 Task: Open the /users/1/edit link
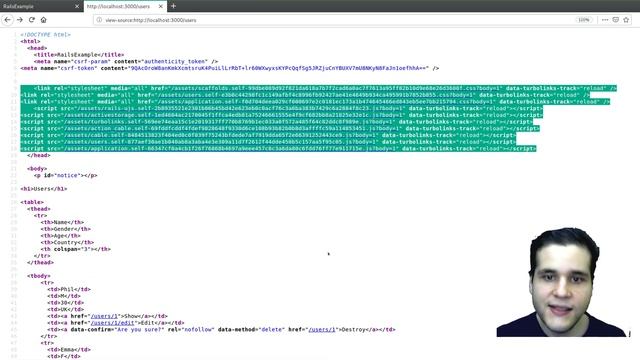(112, 322)
